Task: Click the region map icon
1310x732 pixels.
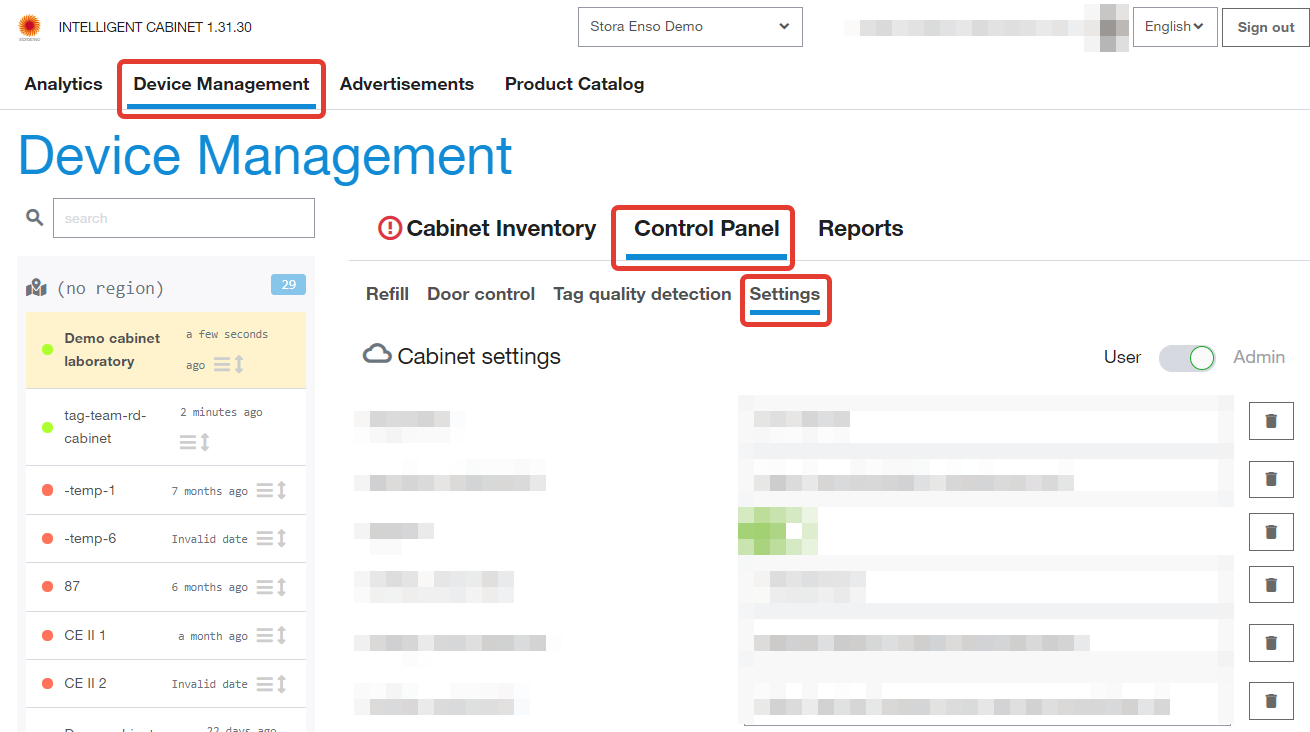Action: [x=37, y=288]
